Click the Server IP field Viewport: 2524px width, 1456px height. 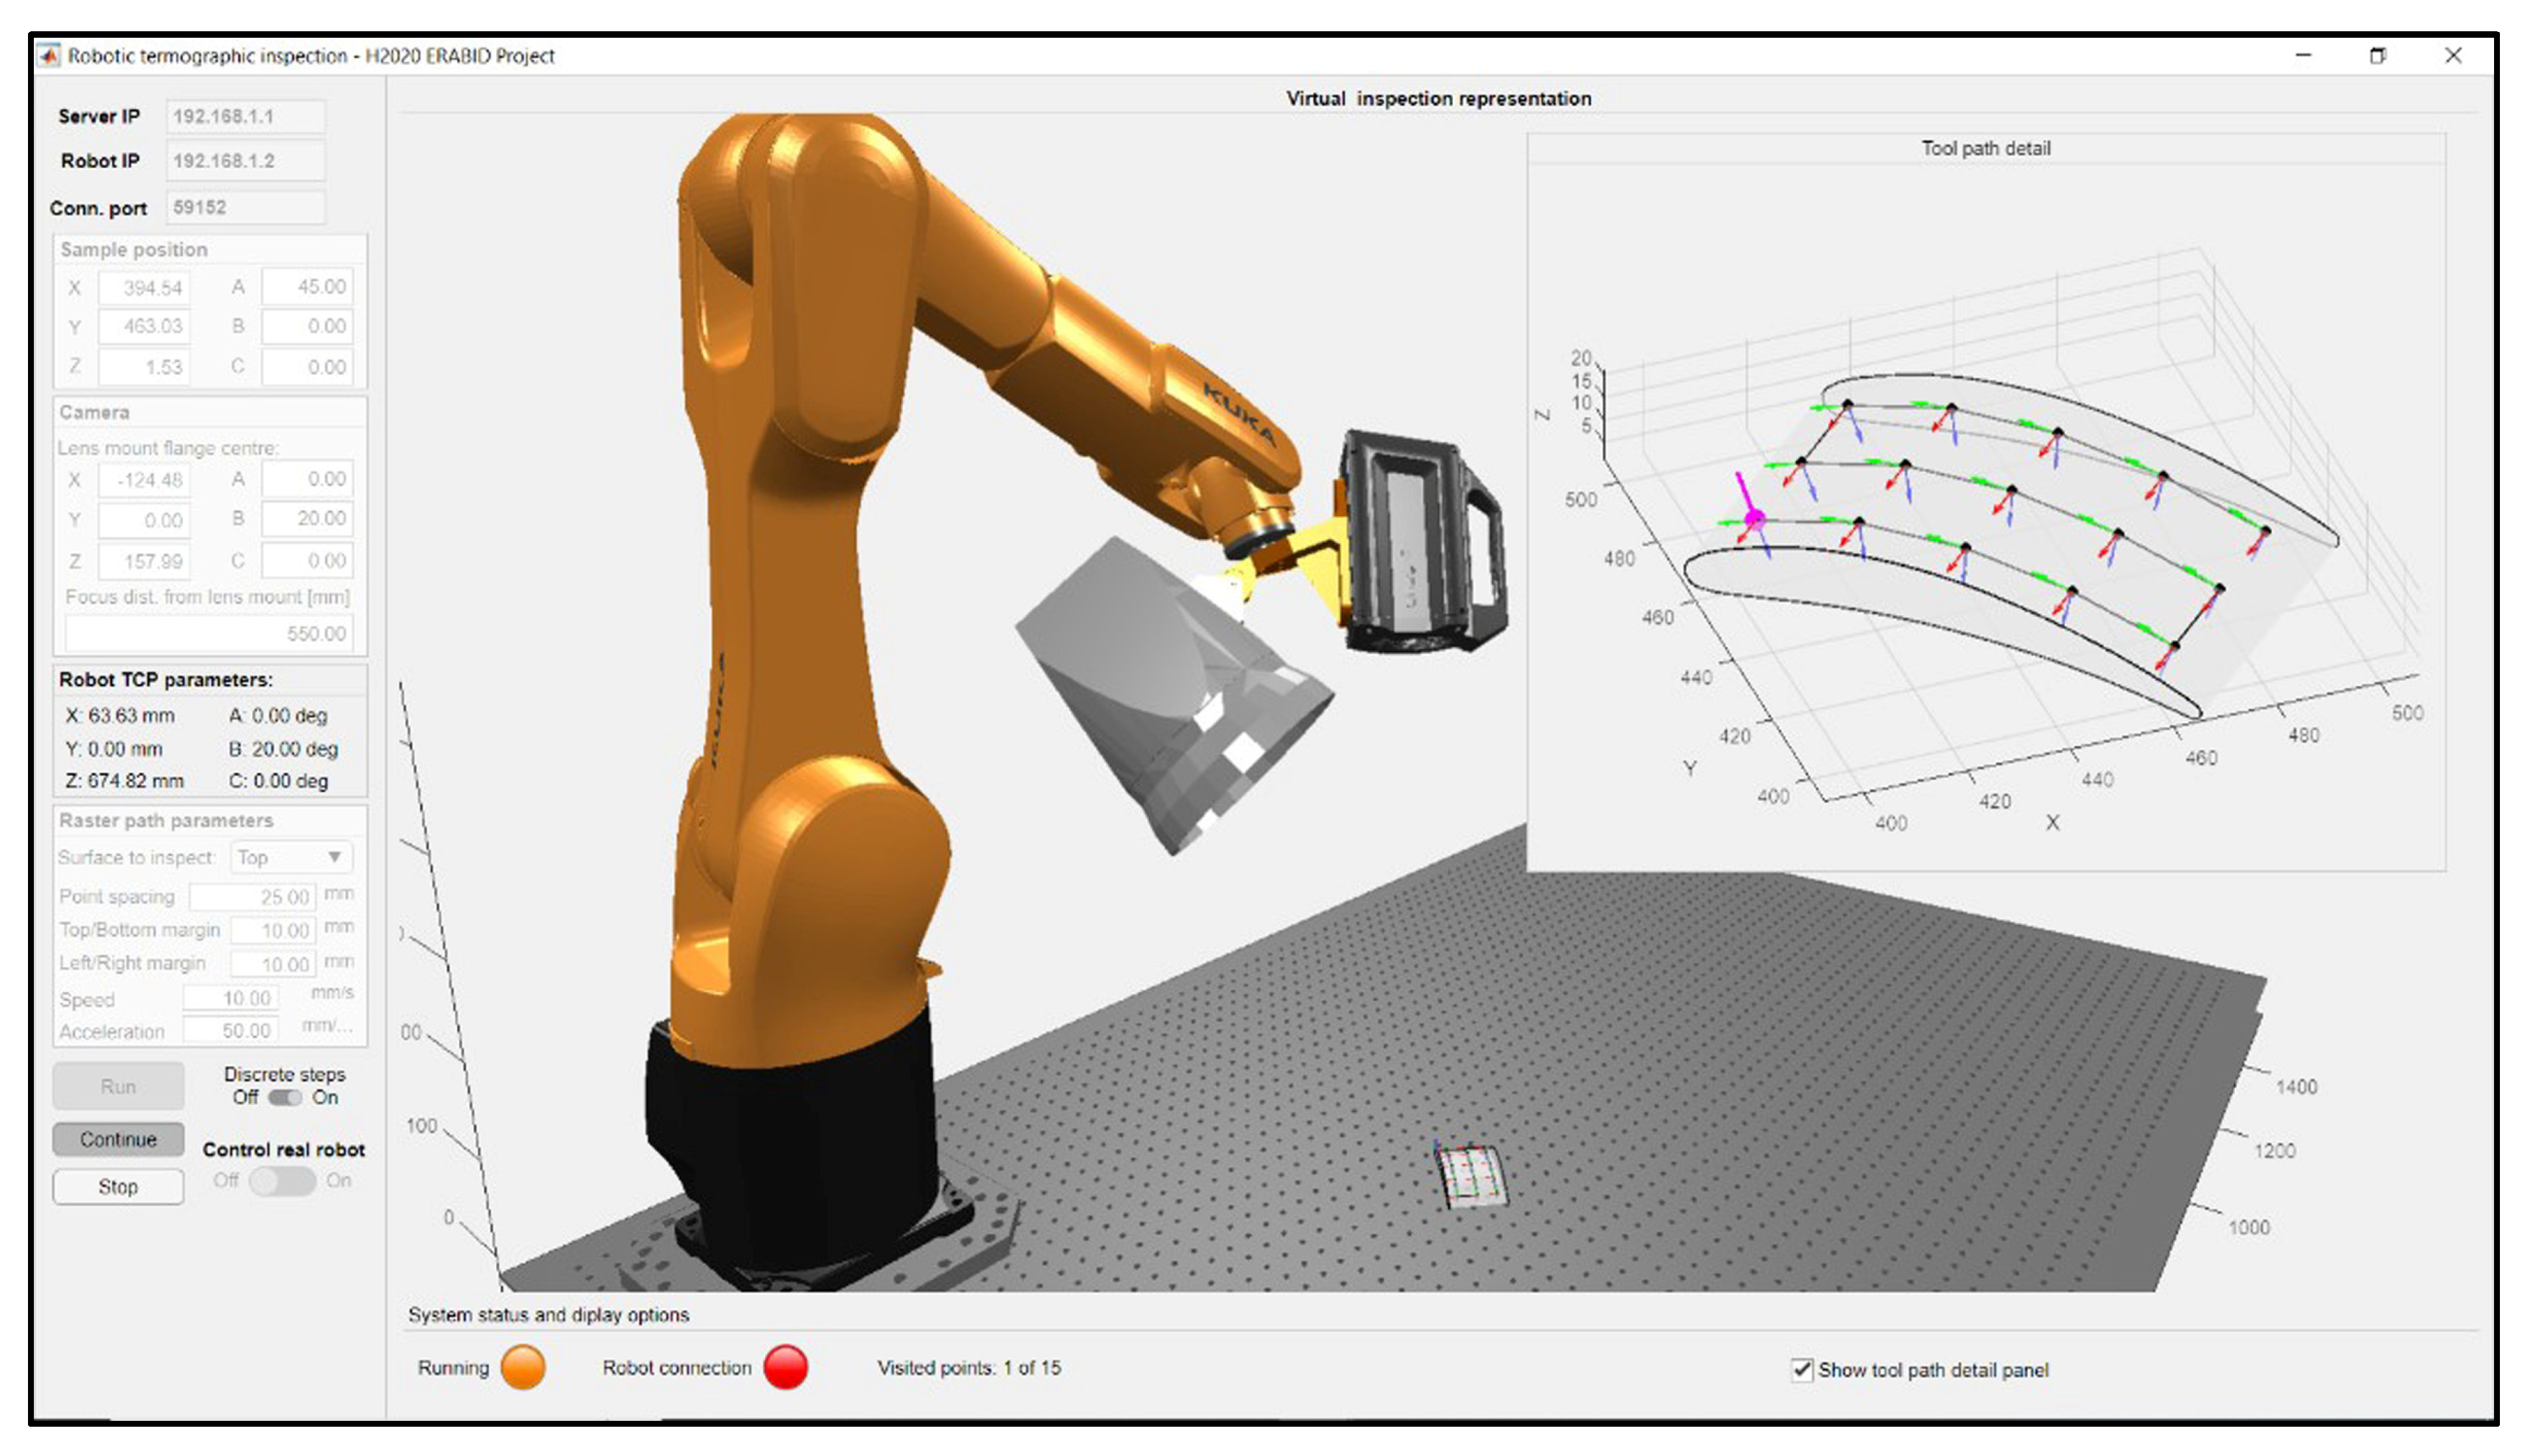tap(245, 116)
